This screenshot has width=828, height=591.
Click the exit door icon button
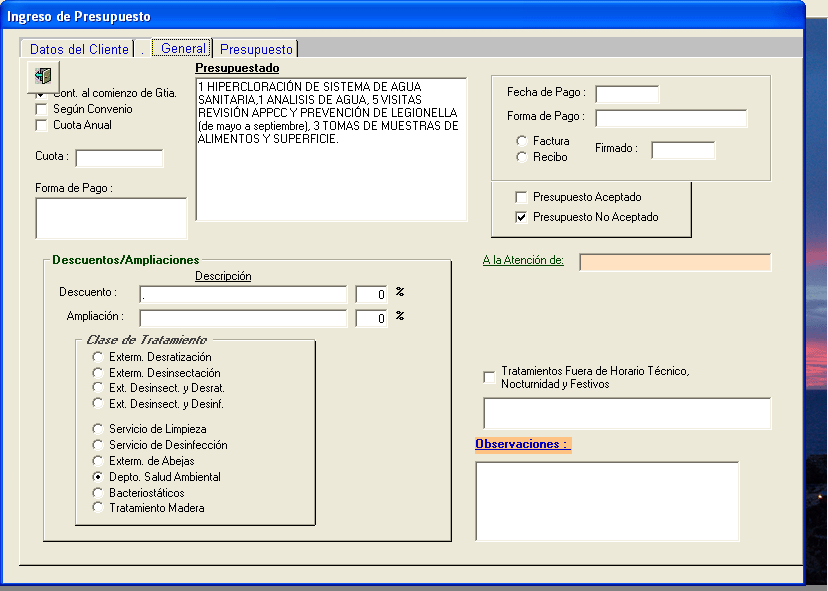[43, 76]
